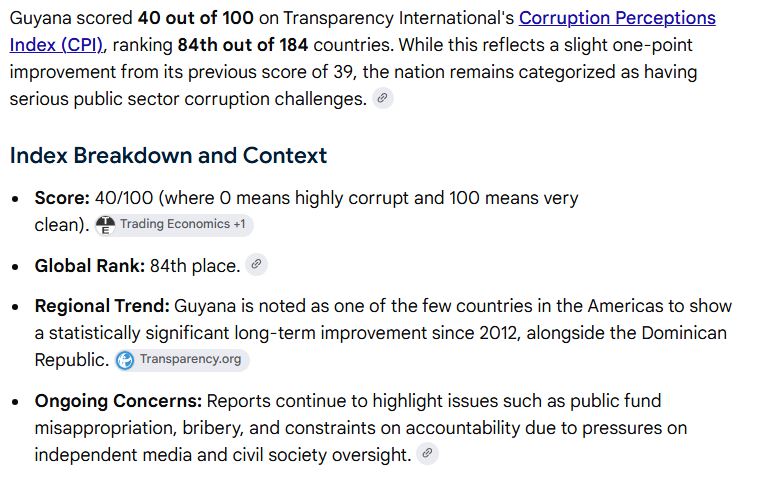This screenshot has width=768, height=480.
Task: Open citation link icon after "civil society oversight."
Action: pos(427,454)
